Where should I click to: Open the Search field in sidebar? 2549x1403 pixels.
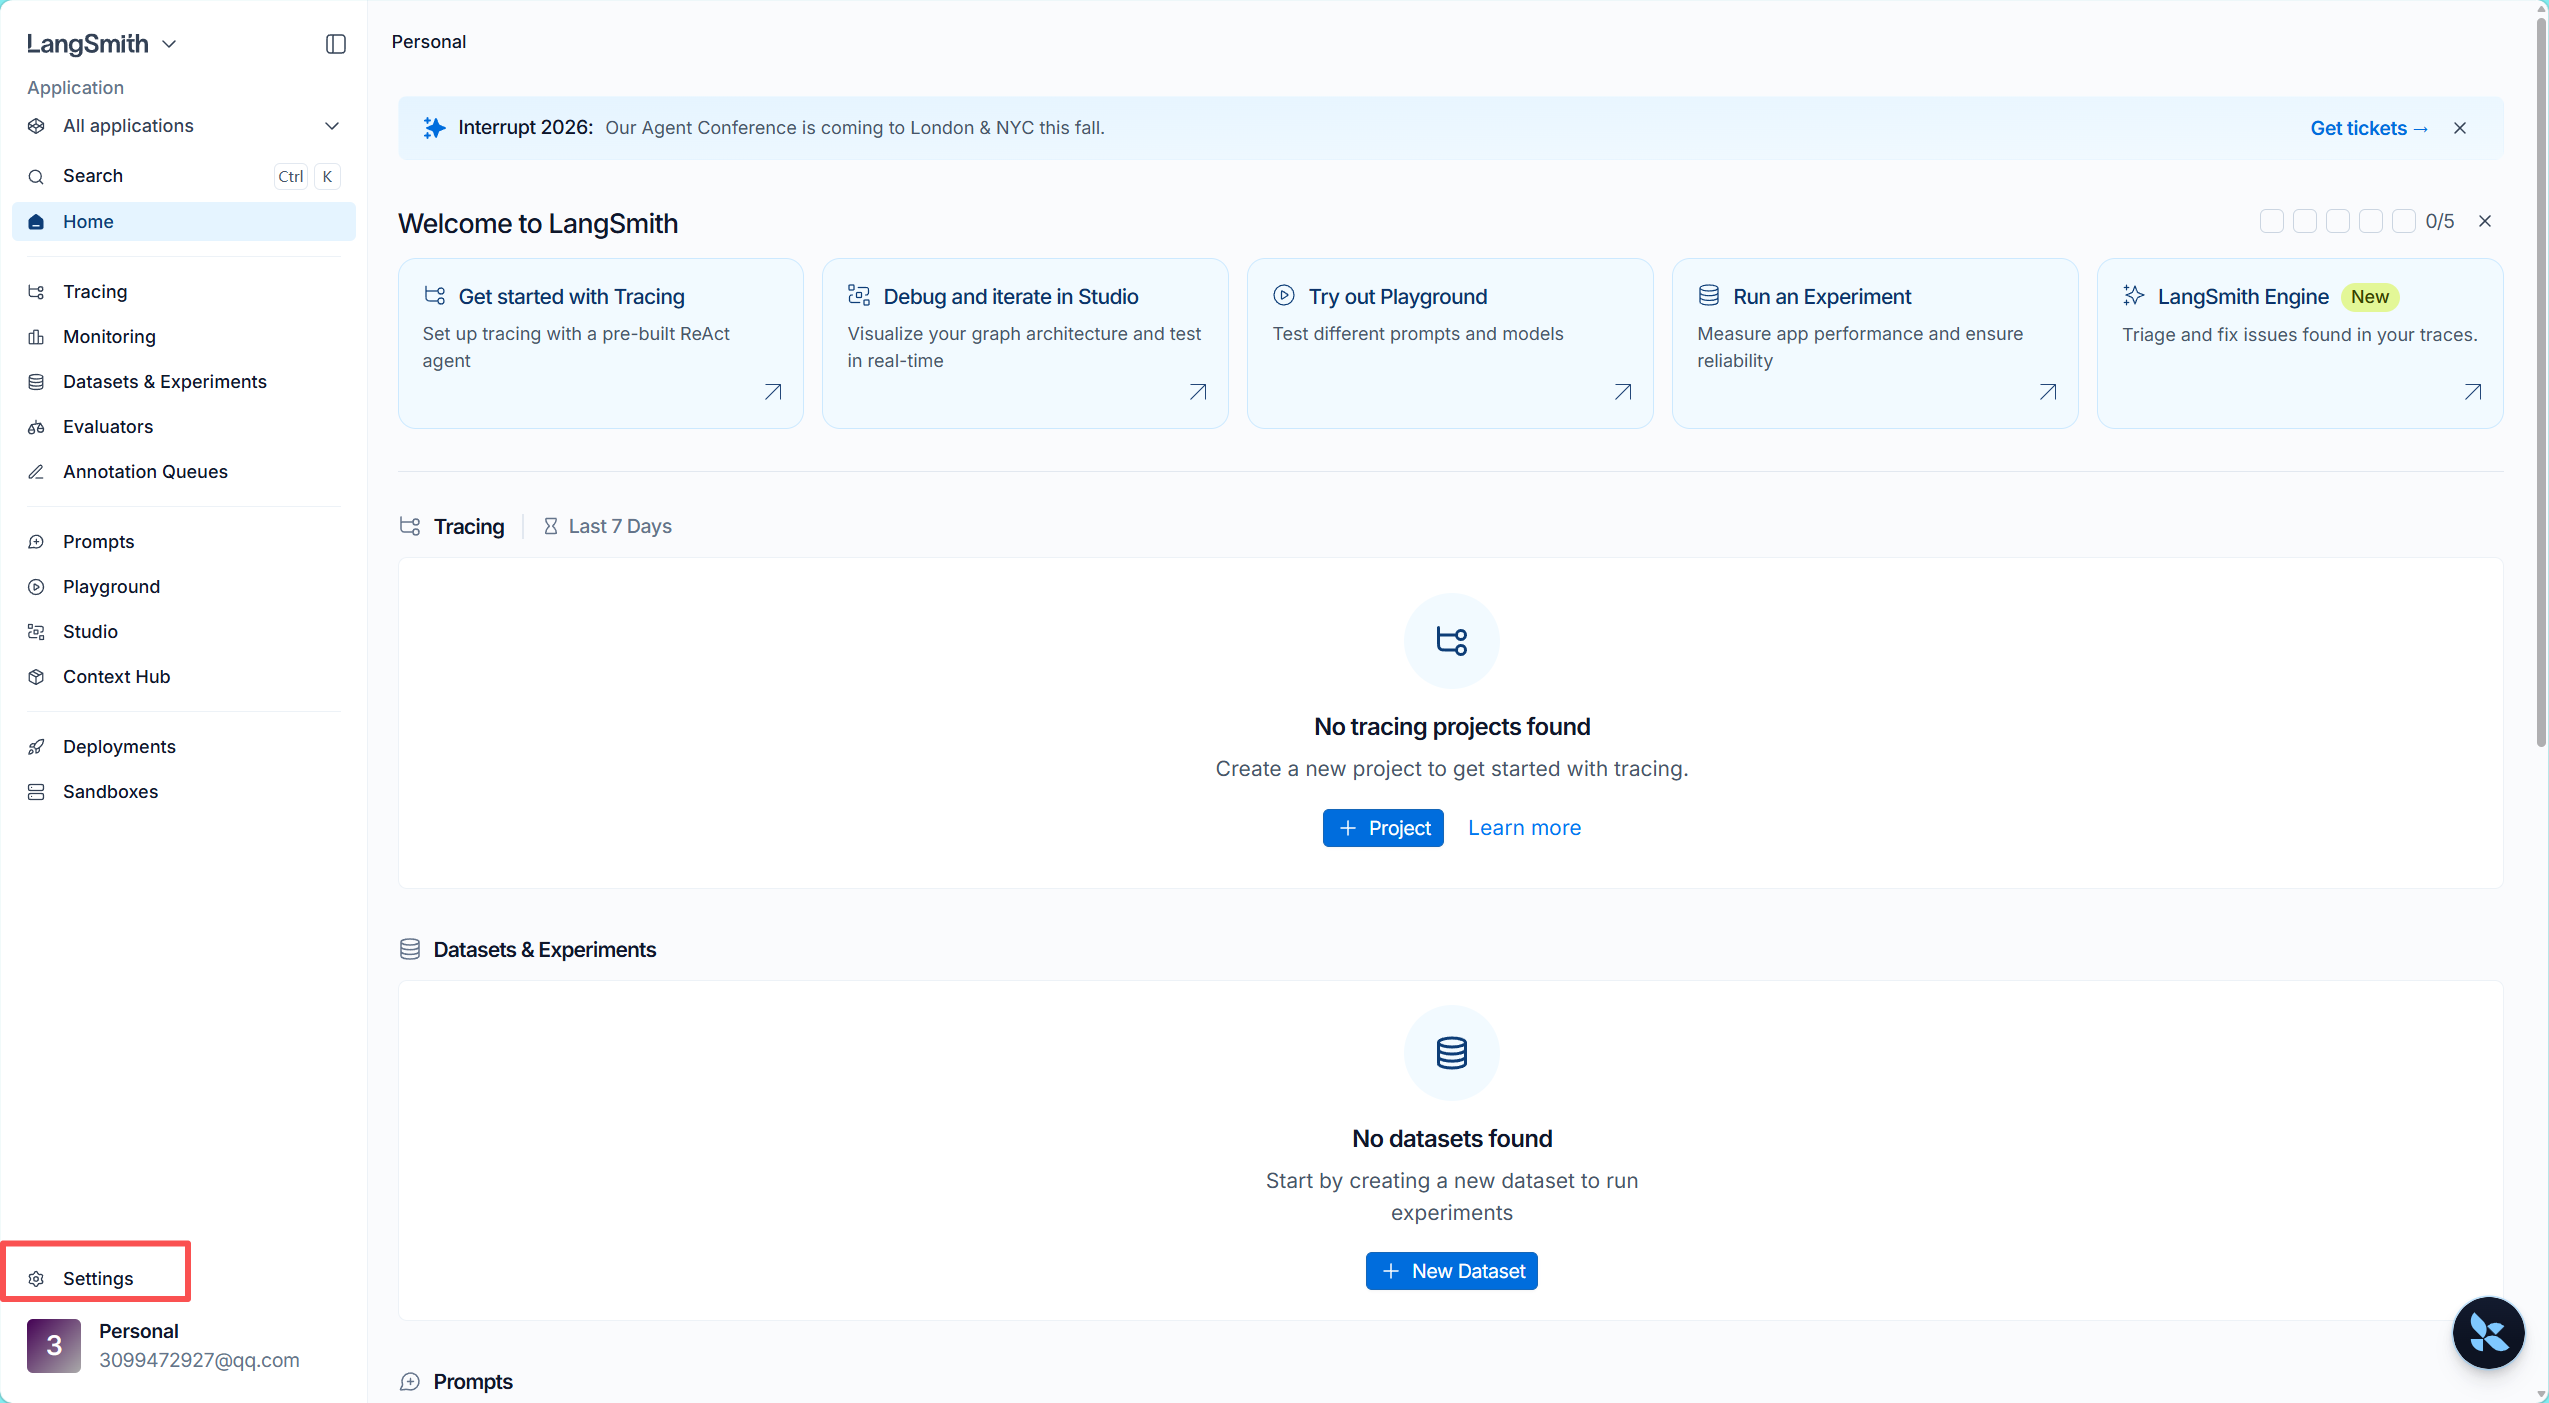point(184,177)
